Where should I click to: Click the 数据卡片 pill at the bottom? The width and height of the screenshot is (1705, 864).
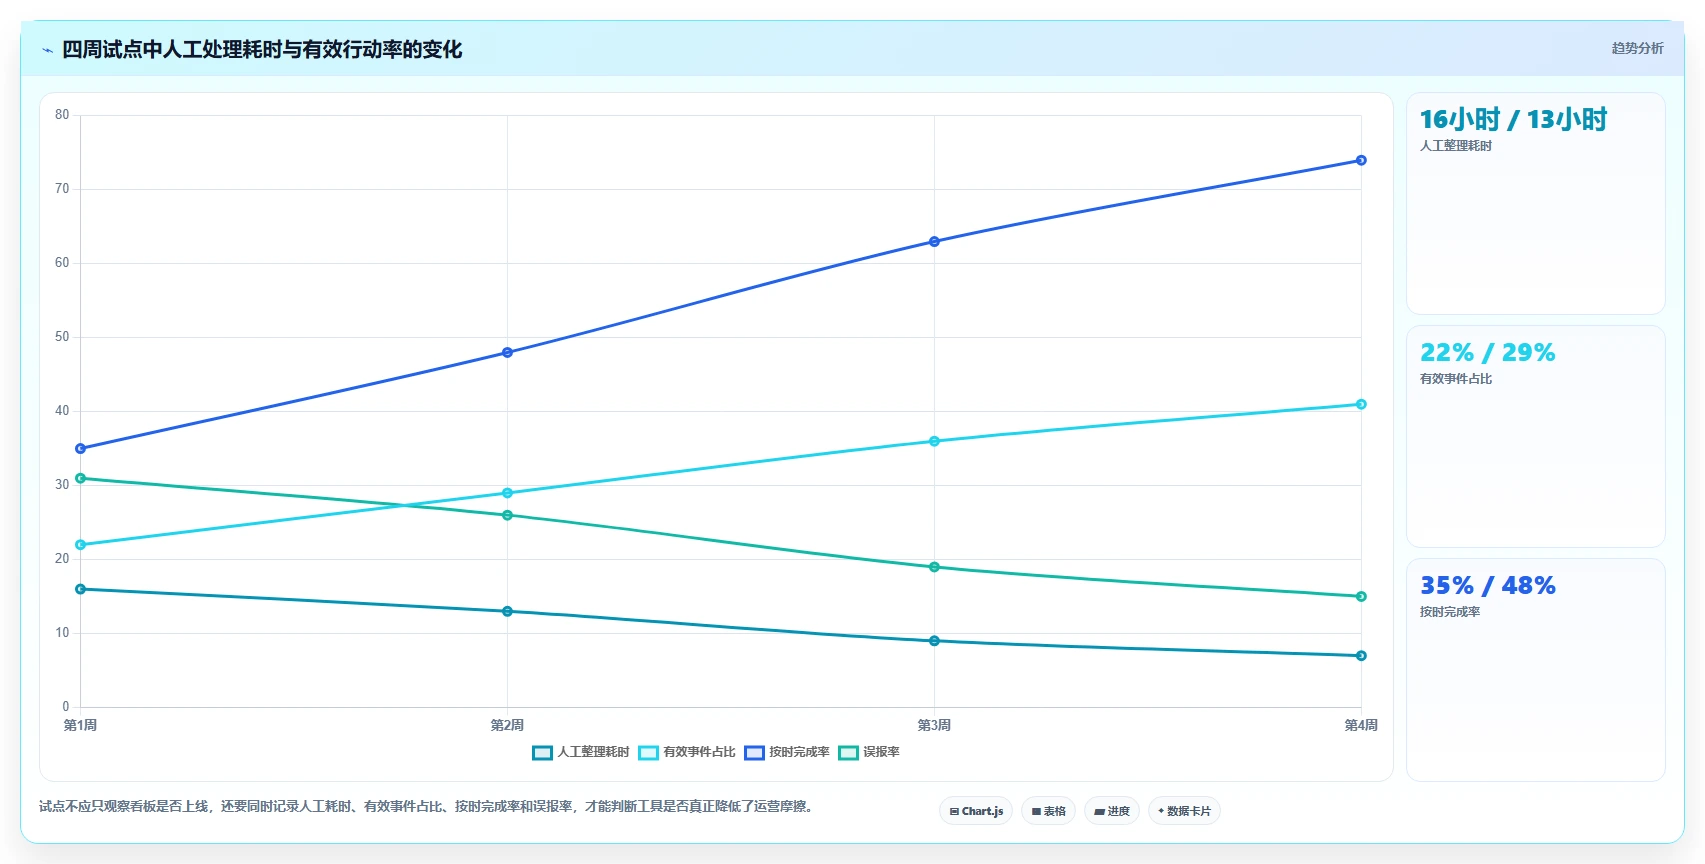(x=1184, y=811)
